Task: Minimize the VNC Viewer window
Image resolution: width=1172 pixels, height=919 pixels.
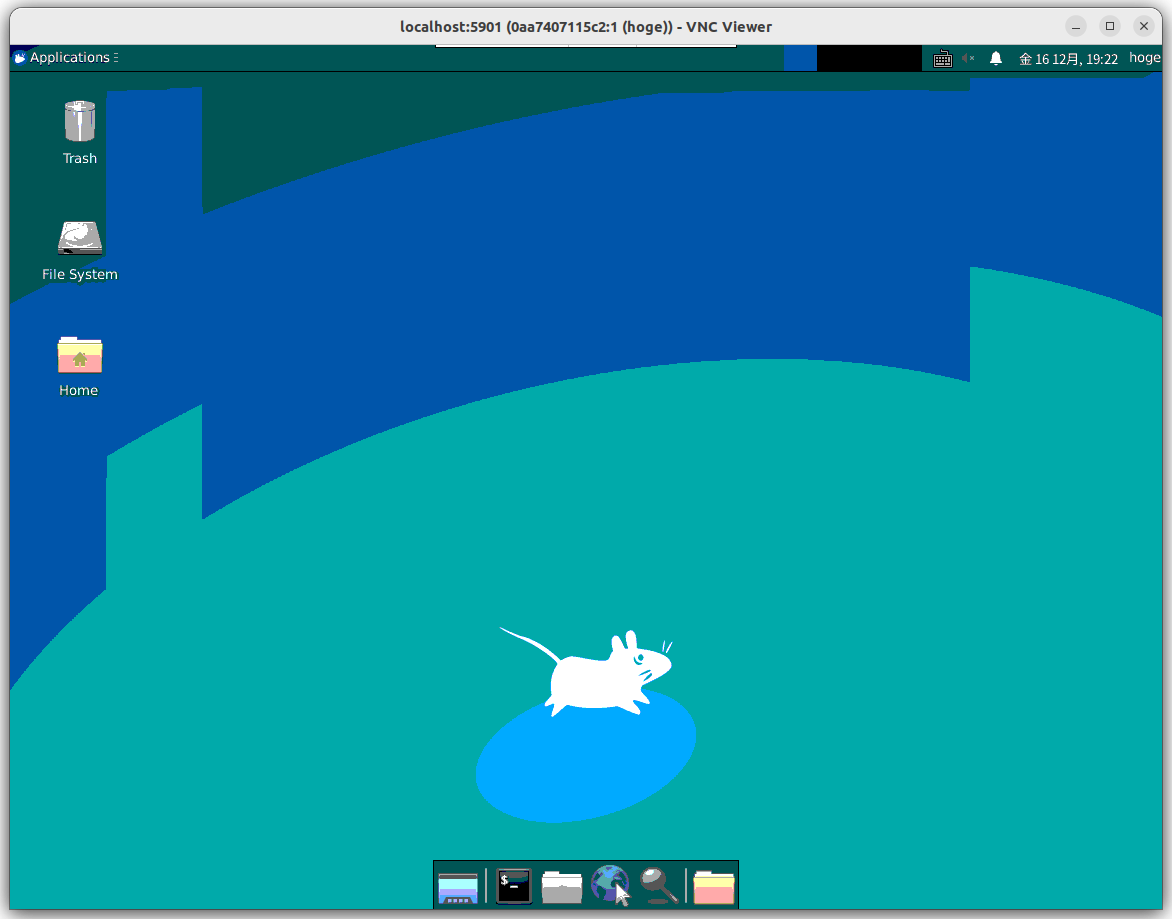Action: [x=1076, y=27]
